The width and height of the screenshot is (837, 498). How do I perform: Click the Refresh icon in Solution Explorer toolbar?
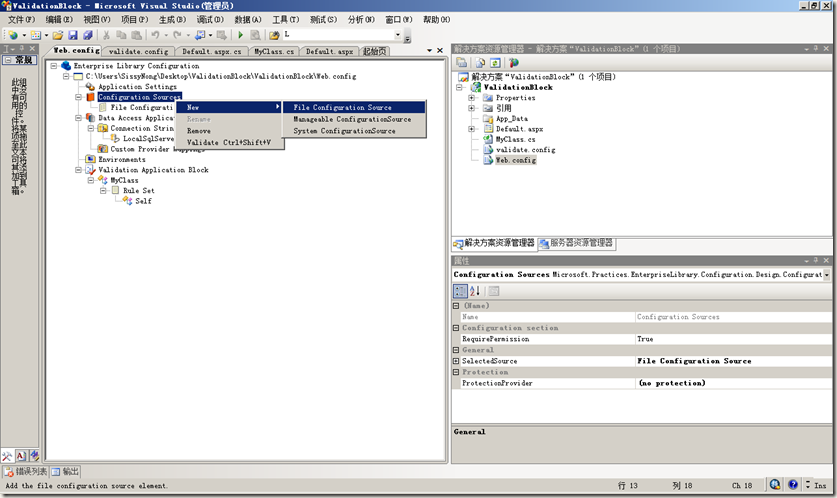495,62
